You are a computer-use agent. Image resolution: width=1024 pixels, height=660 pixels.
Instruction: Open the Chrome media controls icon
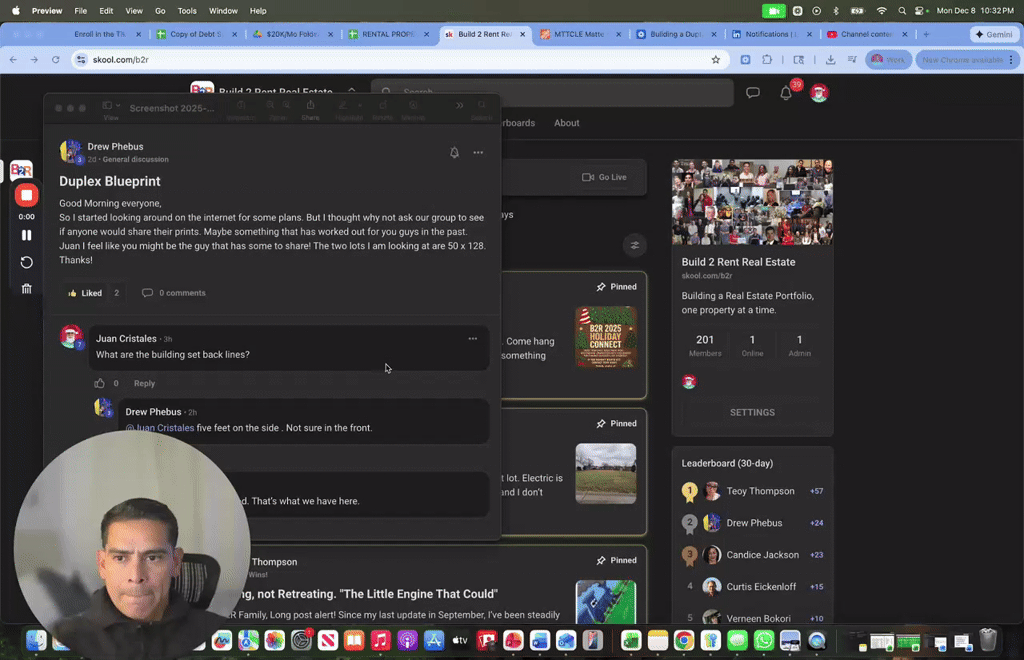(x=852, y=59)
